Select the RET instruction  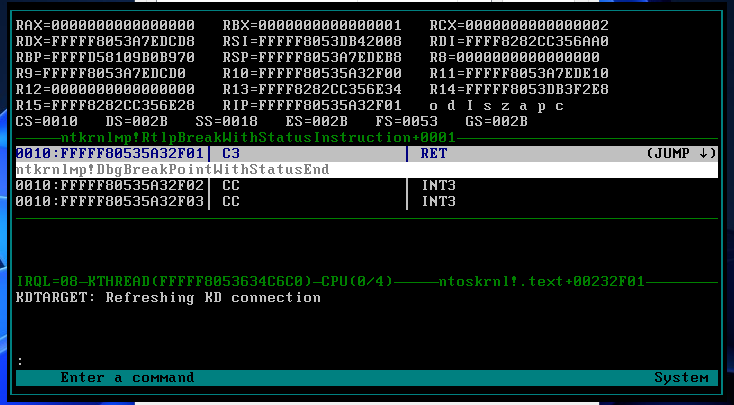[x=433, y=154]
